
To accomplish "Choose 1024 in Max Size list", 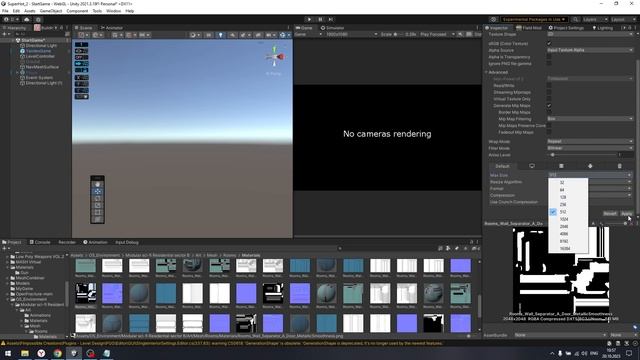I will [x=564, y=219].
